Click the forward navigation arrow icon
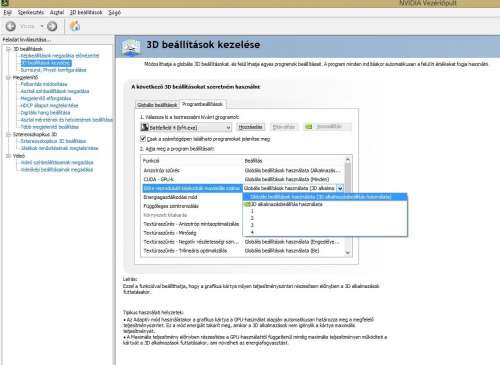The width and height of the screenshot is (500, 365). click(x=52, y=26)
